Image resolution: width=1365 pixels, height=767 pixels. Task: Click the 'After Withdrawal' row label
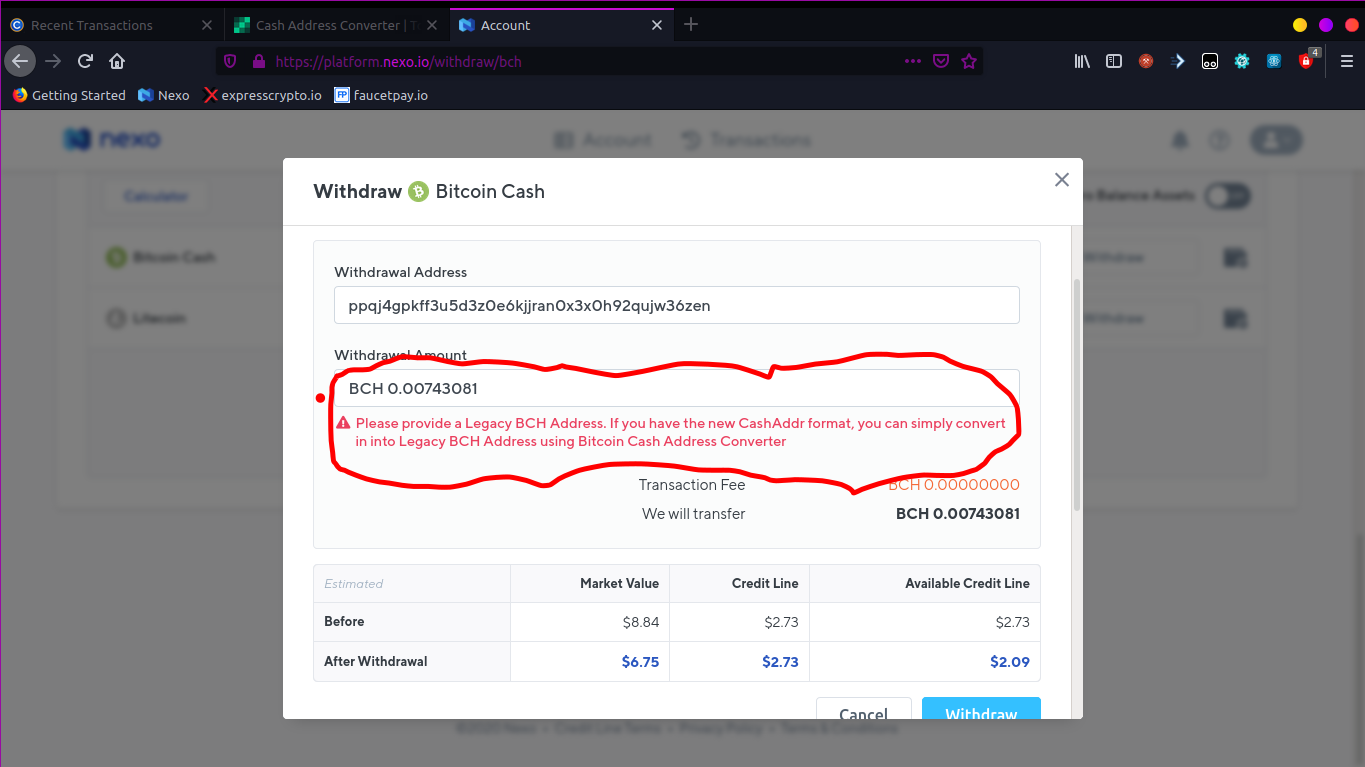[x=376, y=661]
